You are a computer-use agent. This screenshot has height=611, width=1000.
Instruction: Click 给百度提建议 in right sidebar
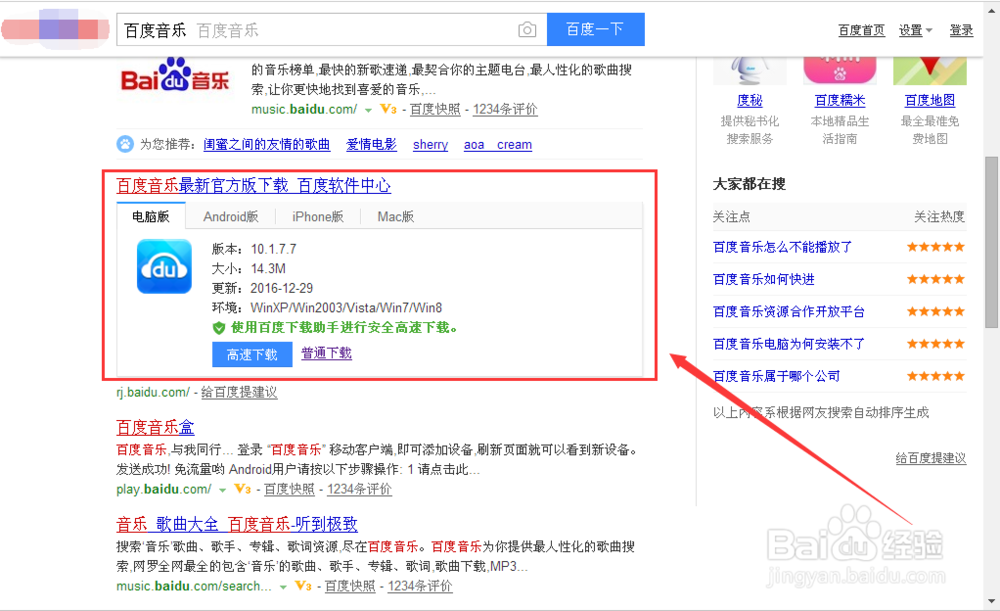[x=930, y=458]
